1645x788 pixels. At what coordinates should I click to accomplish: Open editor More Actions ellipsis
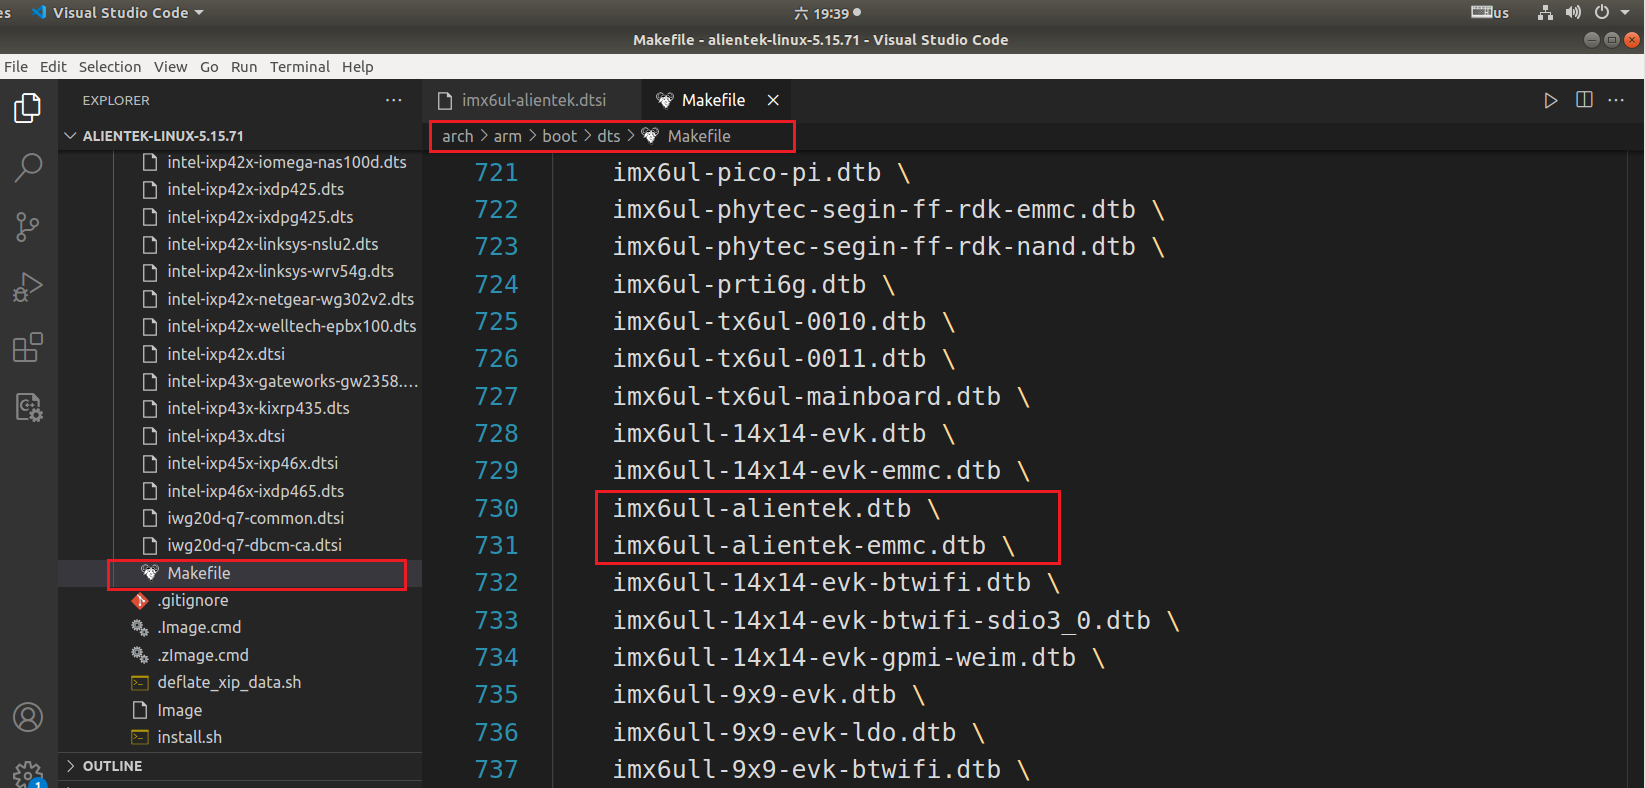(1616, 100)
